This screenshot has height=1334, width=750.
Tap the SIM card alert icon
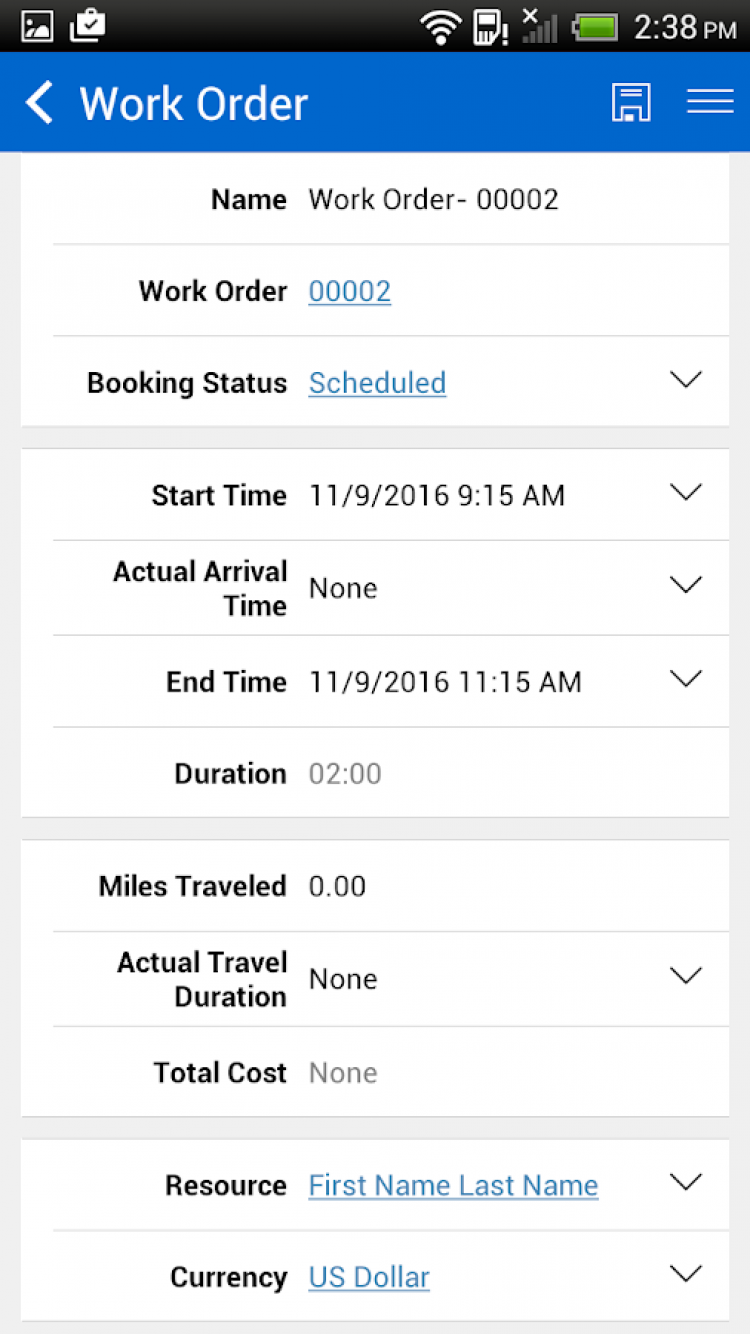point(490,27)
